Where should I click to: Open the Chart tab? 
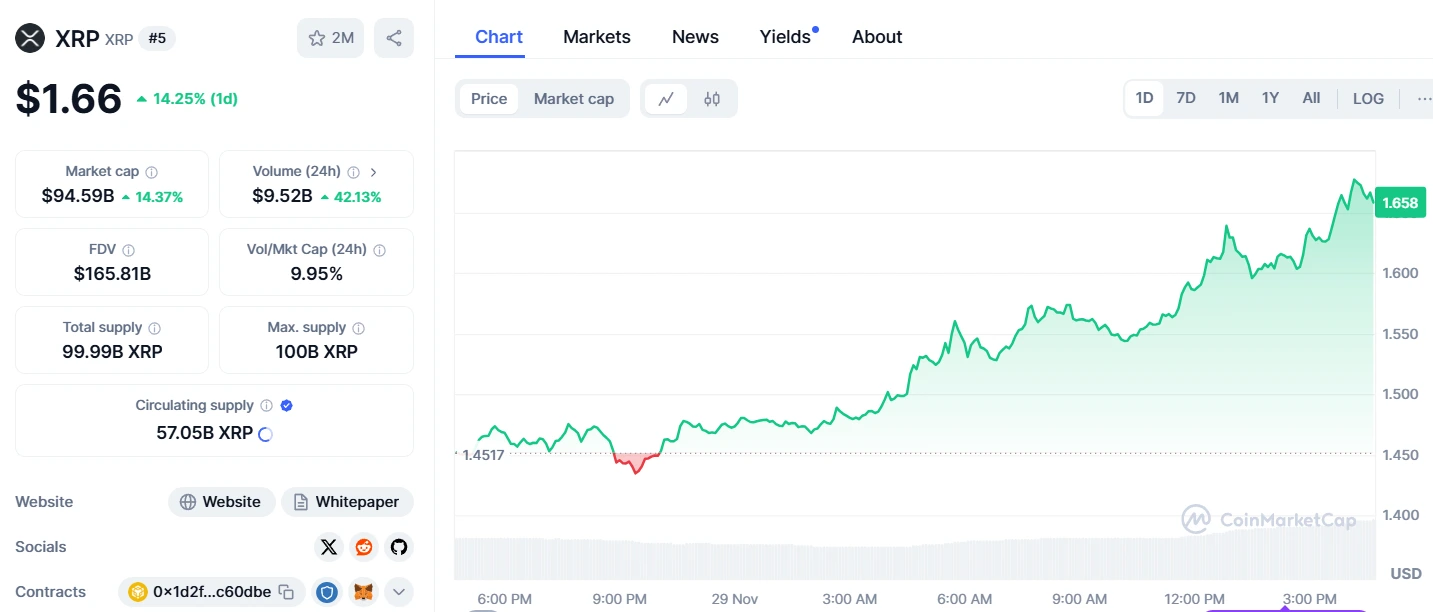499,37
